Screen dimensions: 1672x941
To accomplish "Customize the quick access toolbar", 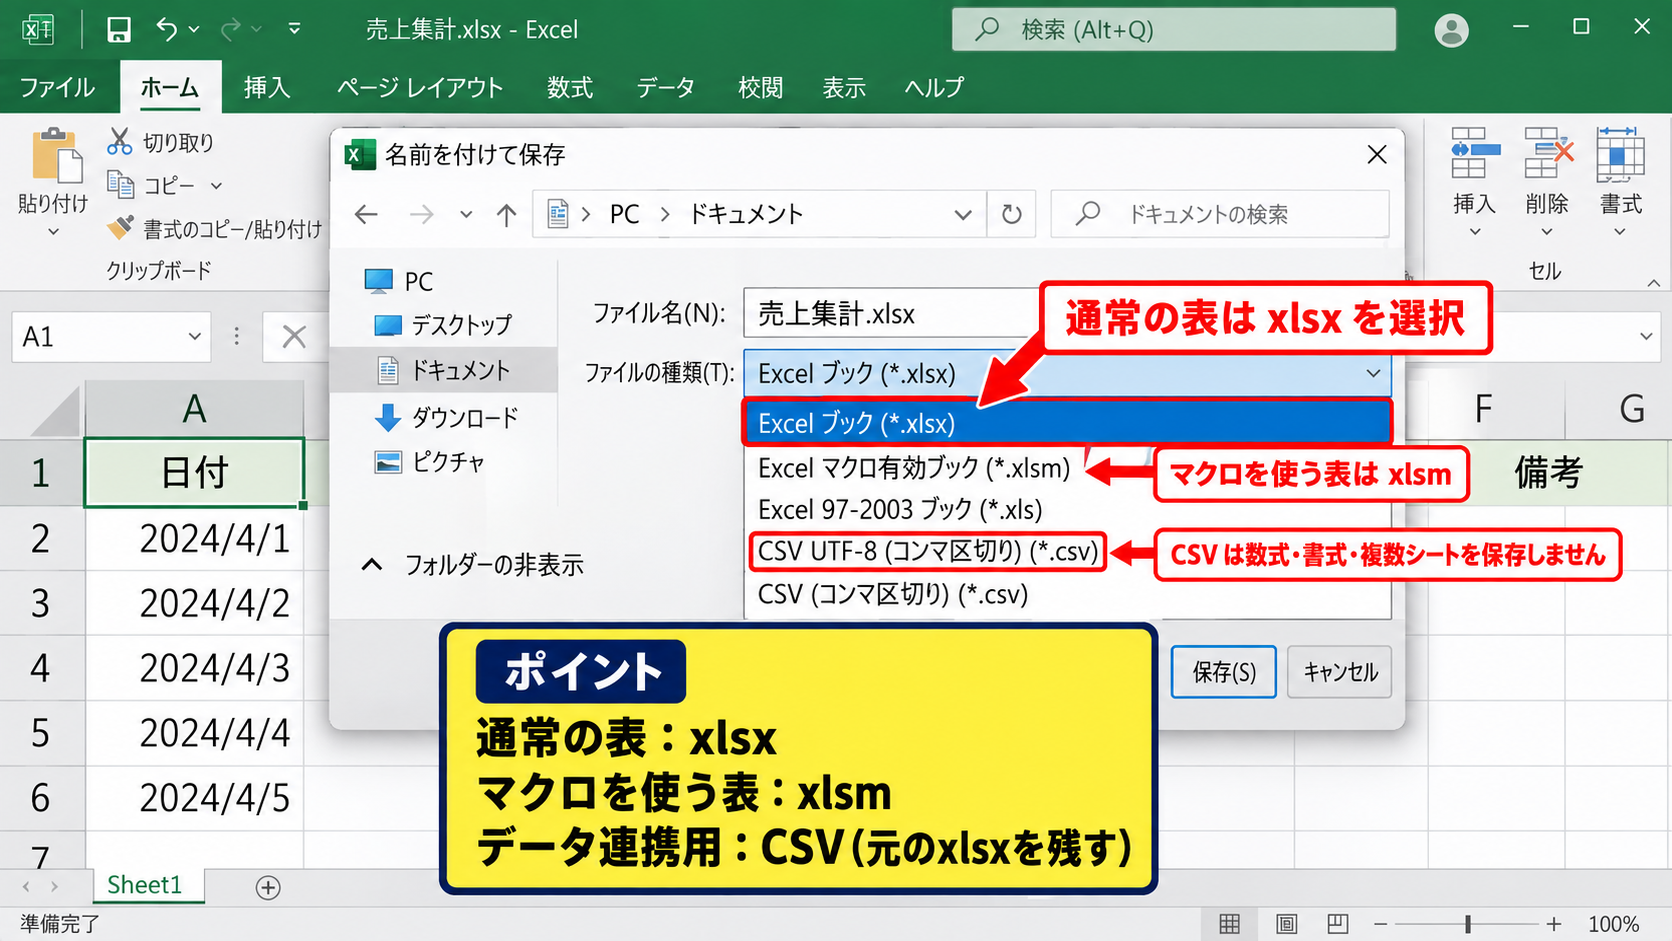I will click(294, 29).
